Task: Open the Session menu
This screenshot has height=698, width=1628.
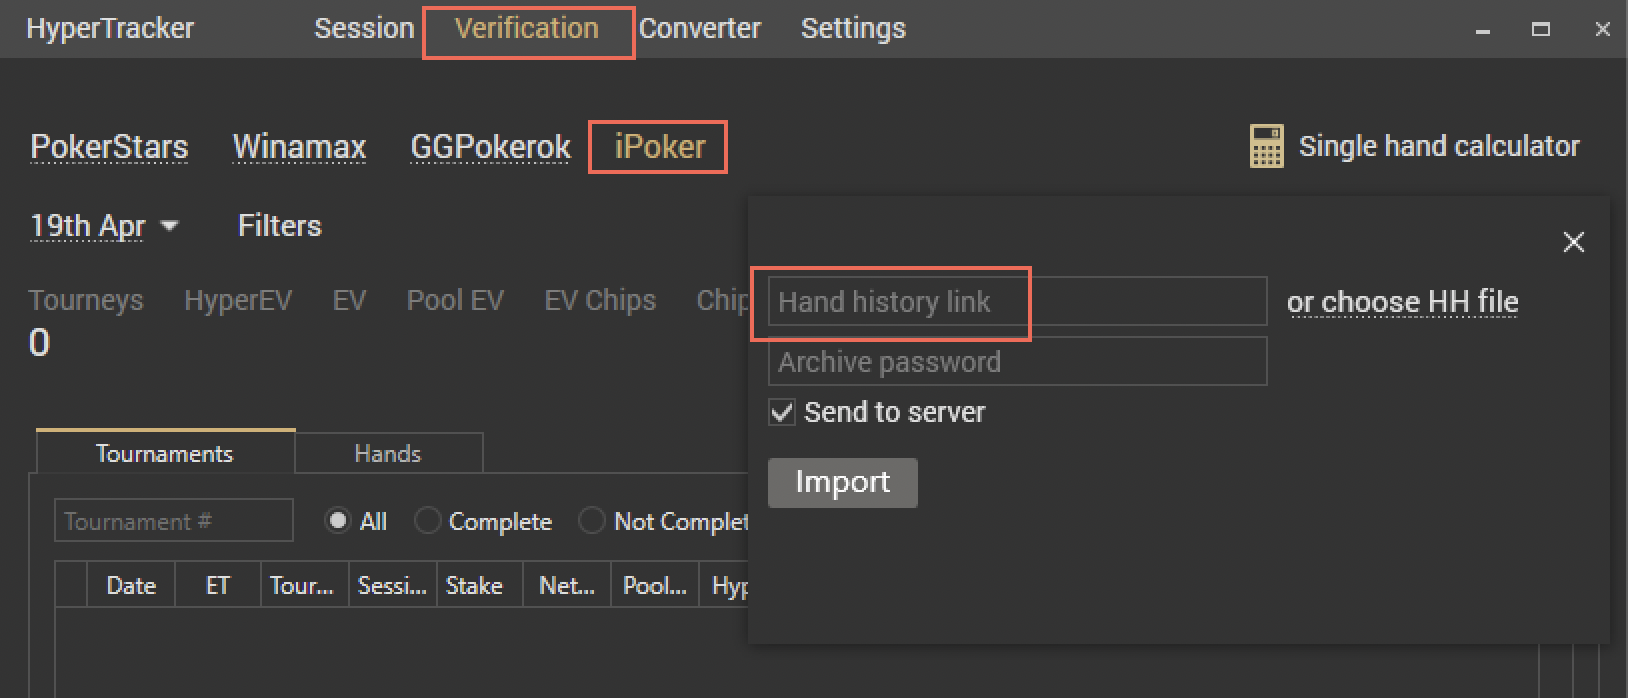Action: pyautogui.click(x=364, y=28)
